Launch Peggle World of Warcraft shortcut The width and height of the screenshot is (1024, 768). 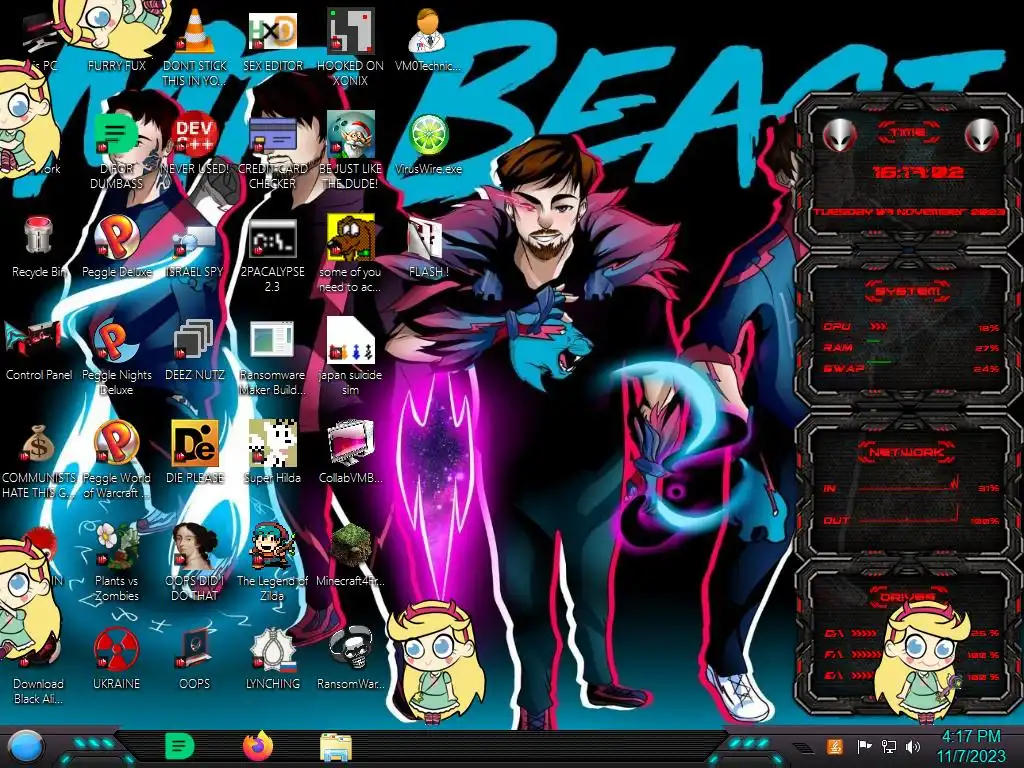[117, 443]
